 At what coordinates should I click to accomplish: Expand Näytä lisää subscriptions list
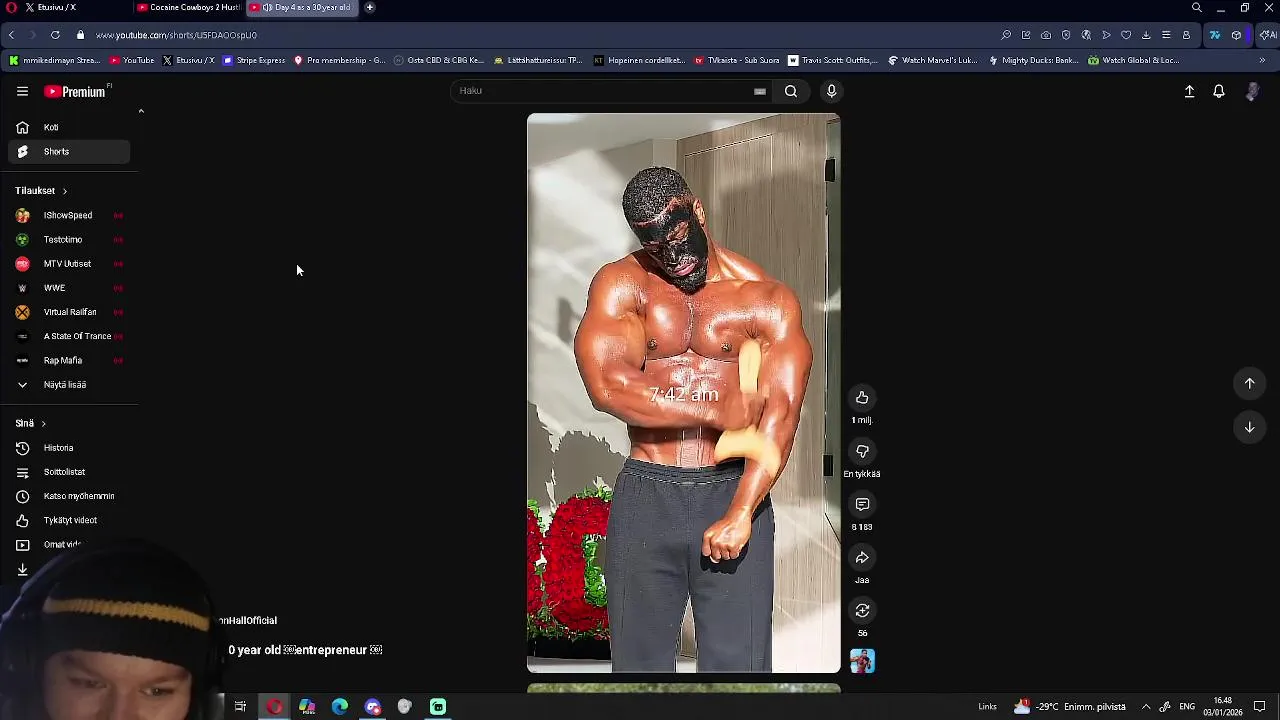[x=69, y=384]
